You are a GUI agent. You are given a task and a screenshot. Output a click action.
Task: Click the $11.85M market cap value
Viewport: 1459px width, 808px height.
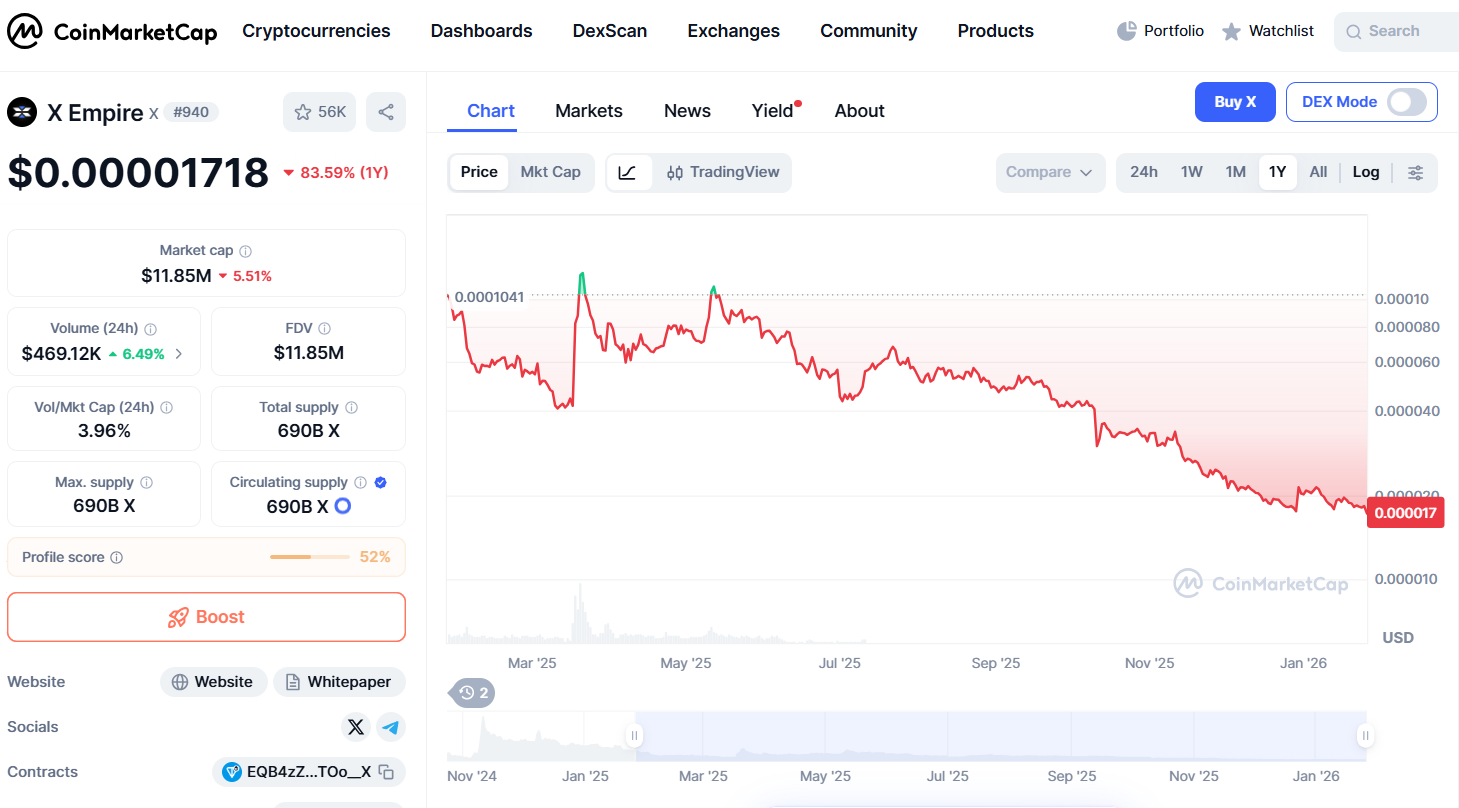point(176,276)
